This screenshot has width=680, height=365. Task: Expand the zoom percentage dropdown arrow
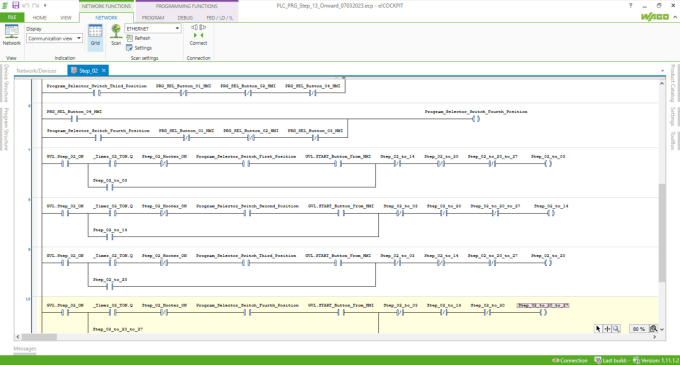point(662,329)
